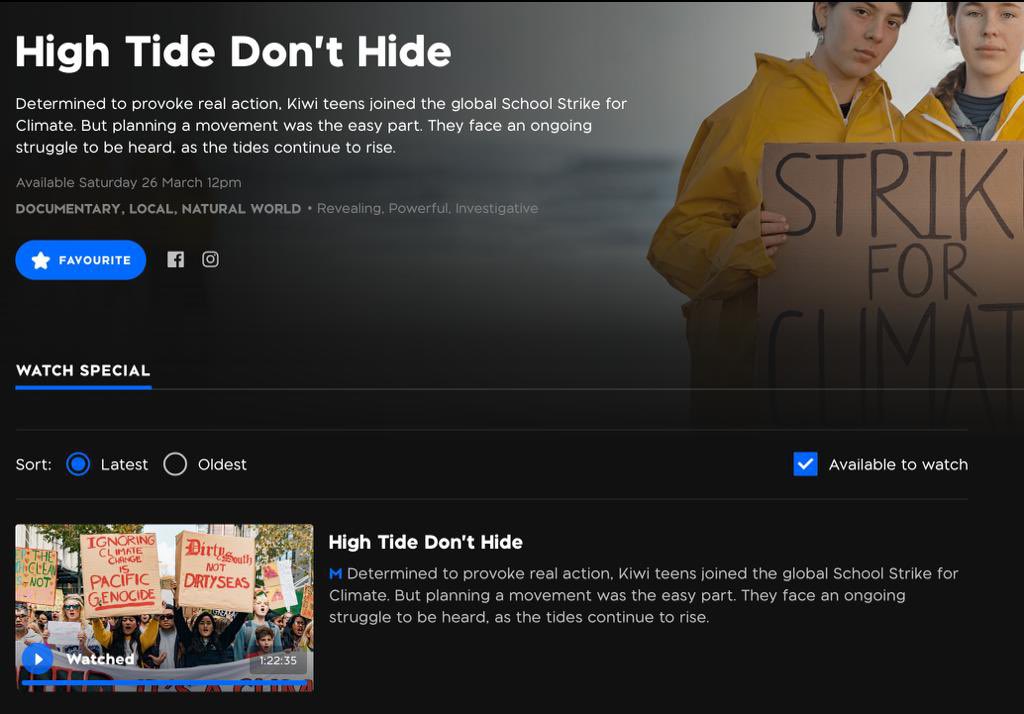Click the Revealing, Powerful, Investigative tags
The image size is (1024, 714).
428,208
